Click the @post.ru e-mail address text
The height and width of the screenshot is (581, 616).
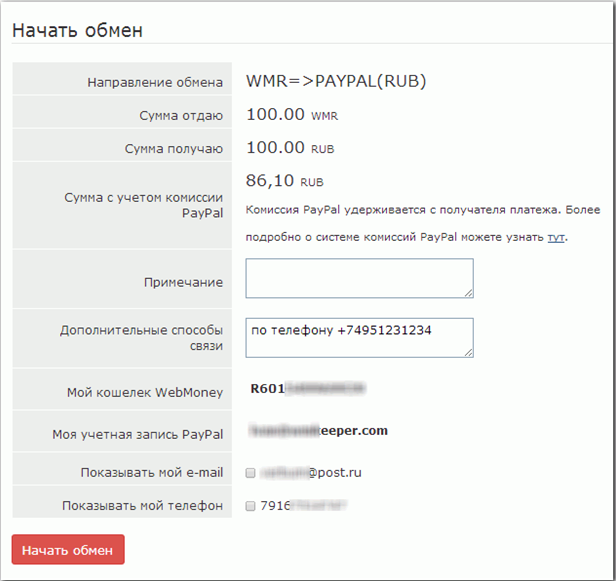(310, 473)
